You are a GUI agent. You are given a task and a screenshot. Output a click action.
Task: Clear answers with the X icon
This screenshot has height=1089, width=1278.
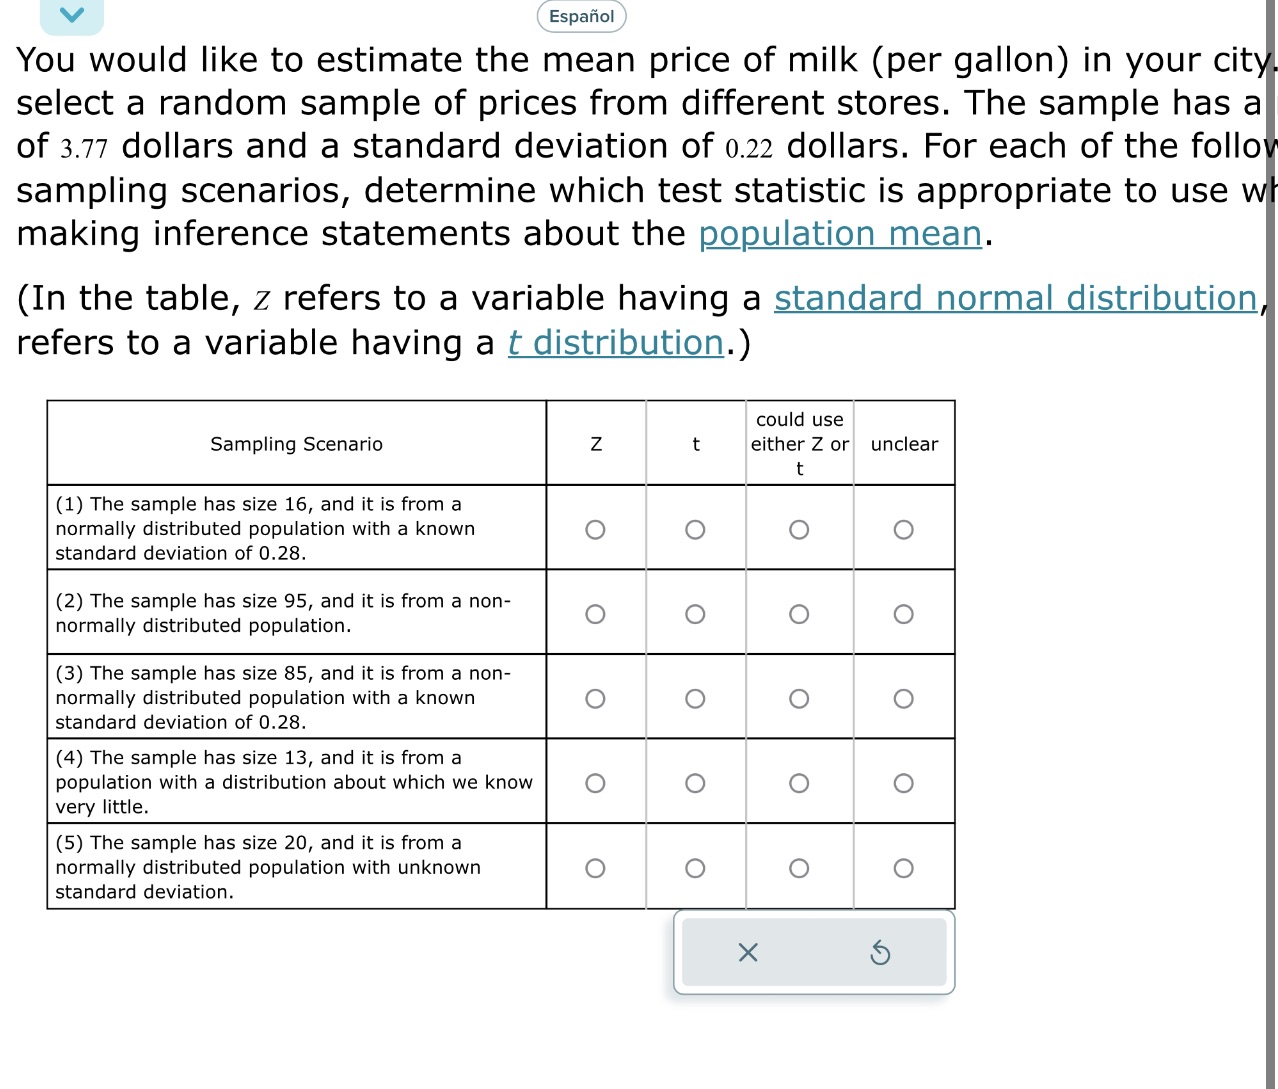(x=747, y=953)
